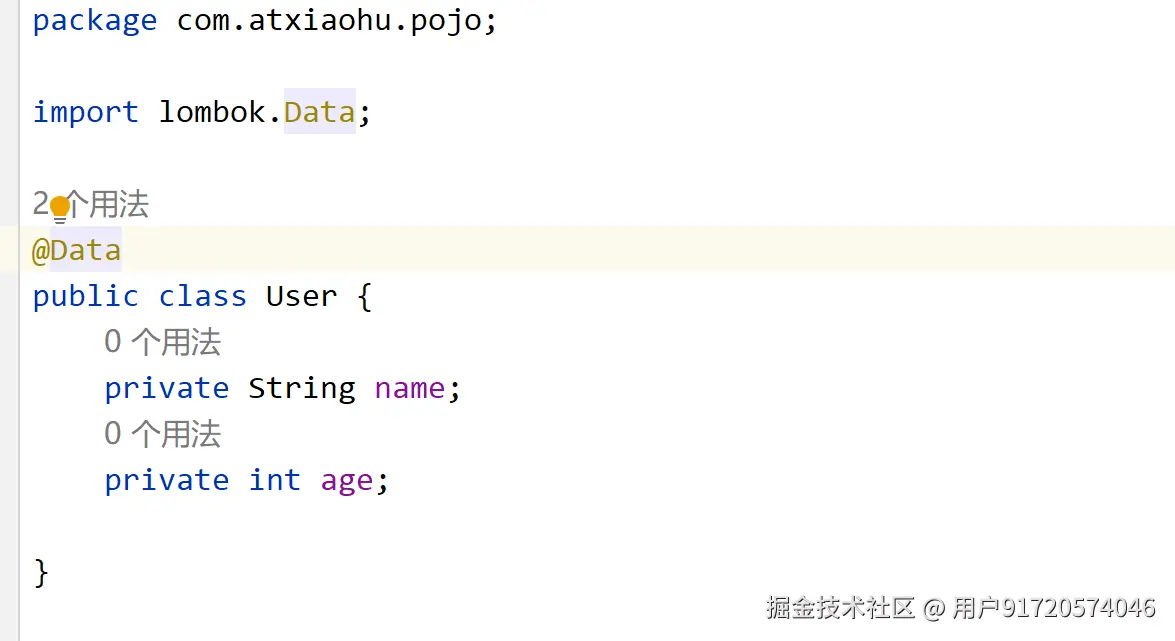Click the 'age' field identifier
The height and width of the screenshot is (641, 1175).
pos(346,481)
